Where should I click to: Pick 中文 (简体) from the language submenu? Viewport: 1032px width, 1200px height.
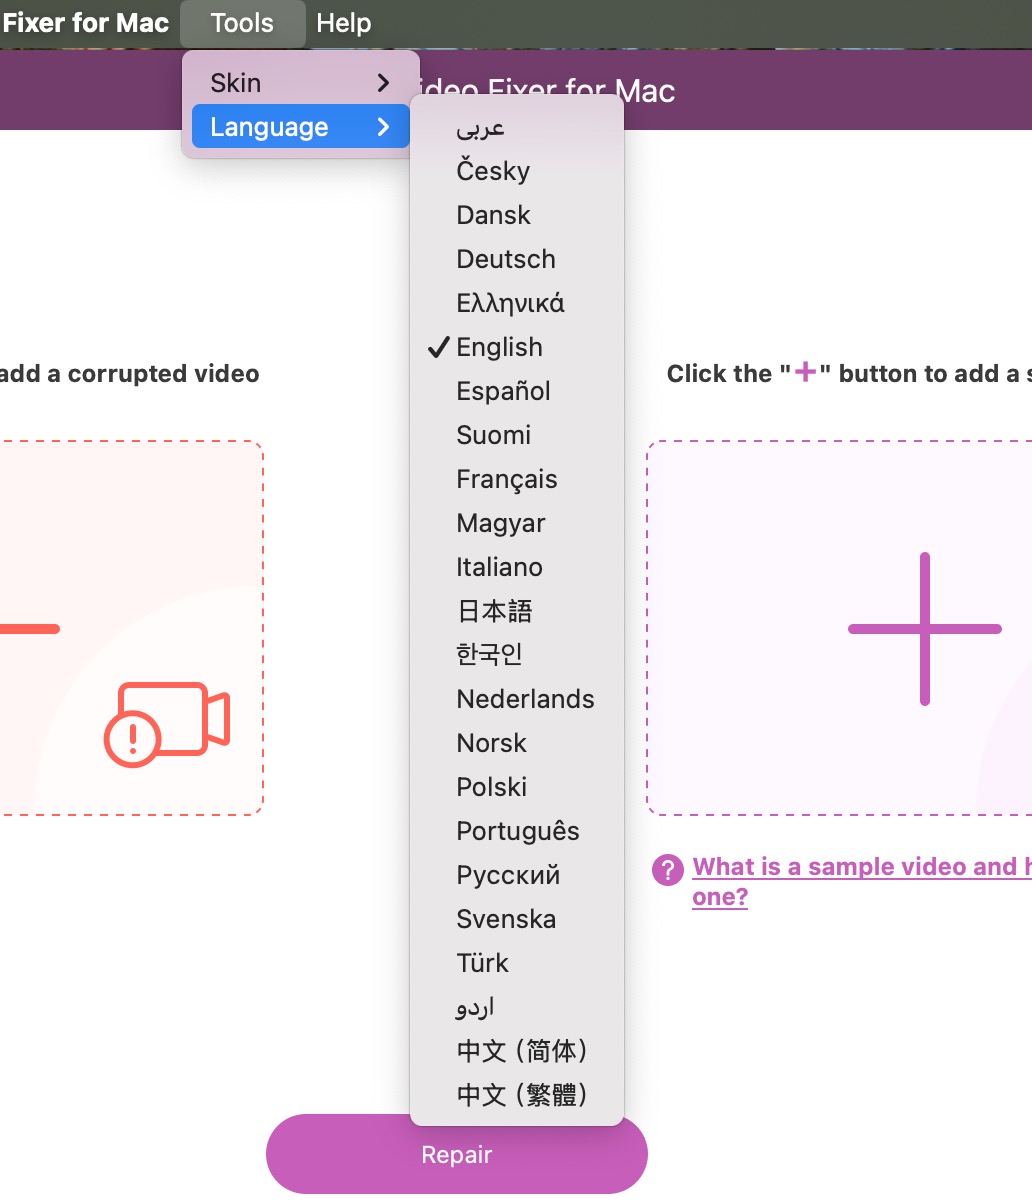pyautogui.click(x=521, y=1051)
